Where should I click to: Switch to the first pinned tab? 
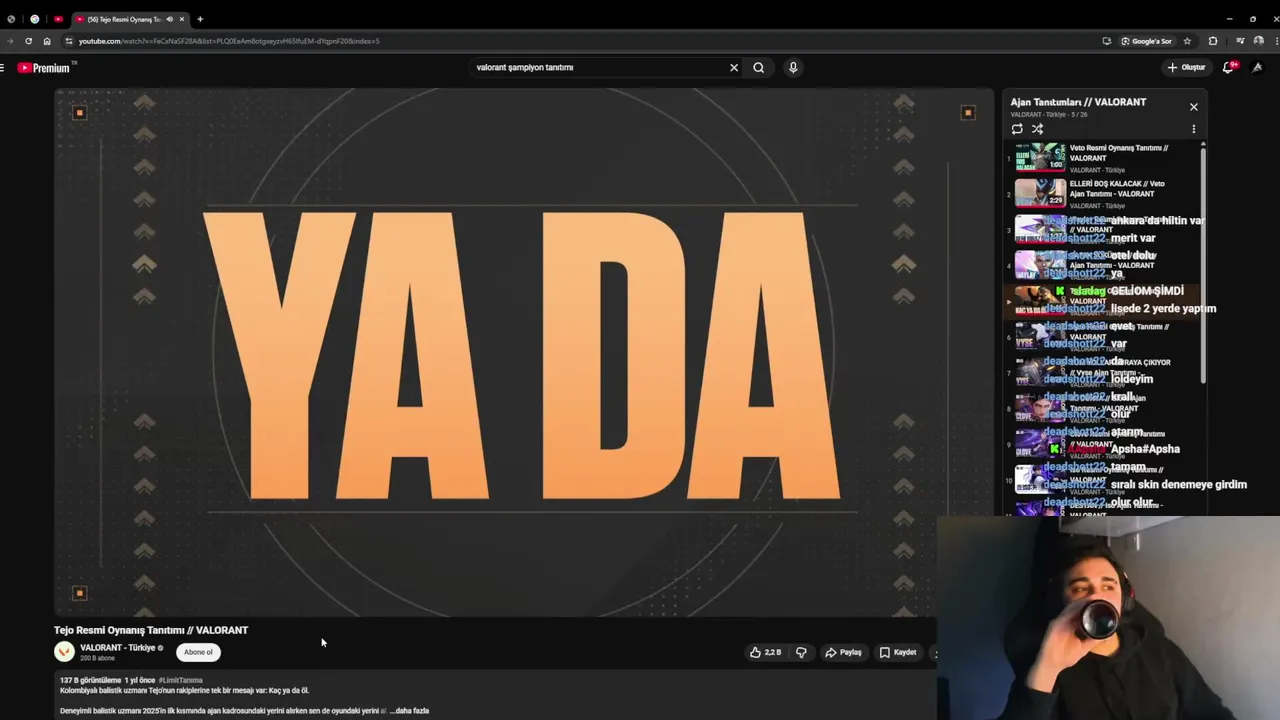click(11, 19)
